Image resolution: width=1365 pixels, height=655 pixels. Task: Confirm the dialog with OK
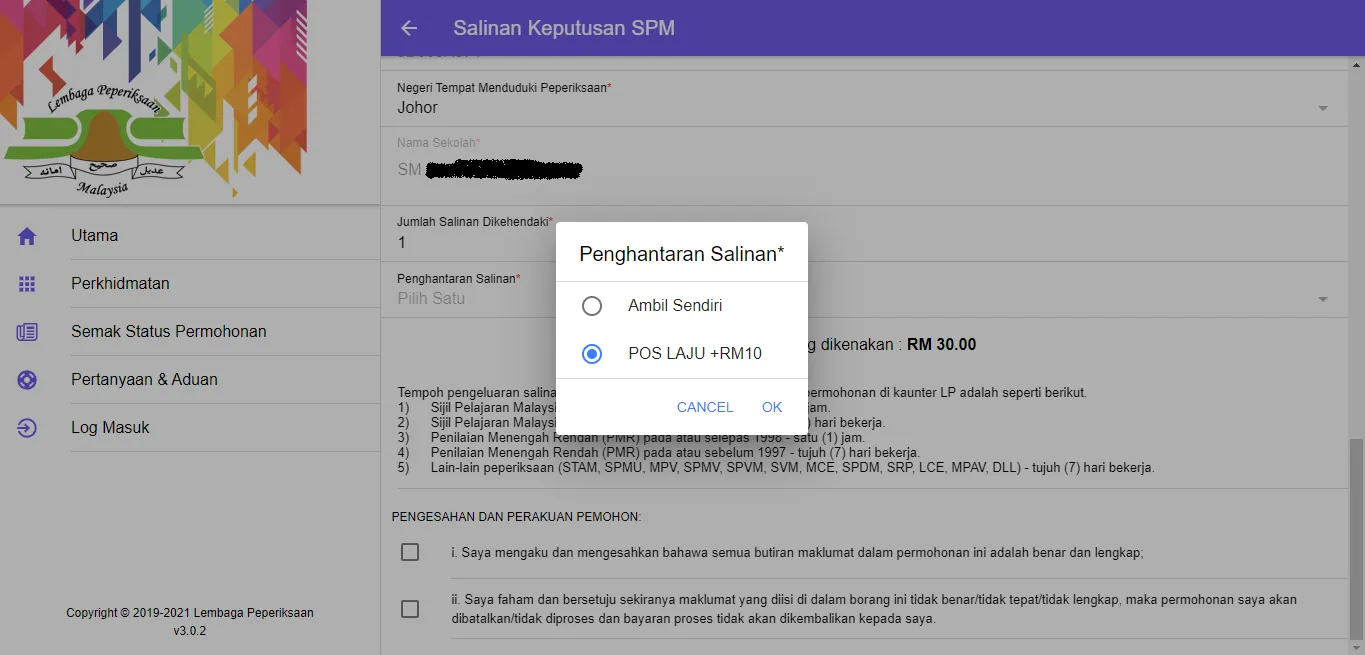[772, 407]
